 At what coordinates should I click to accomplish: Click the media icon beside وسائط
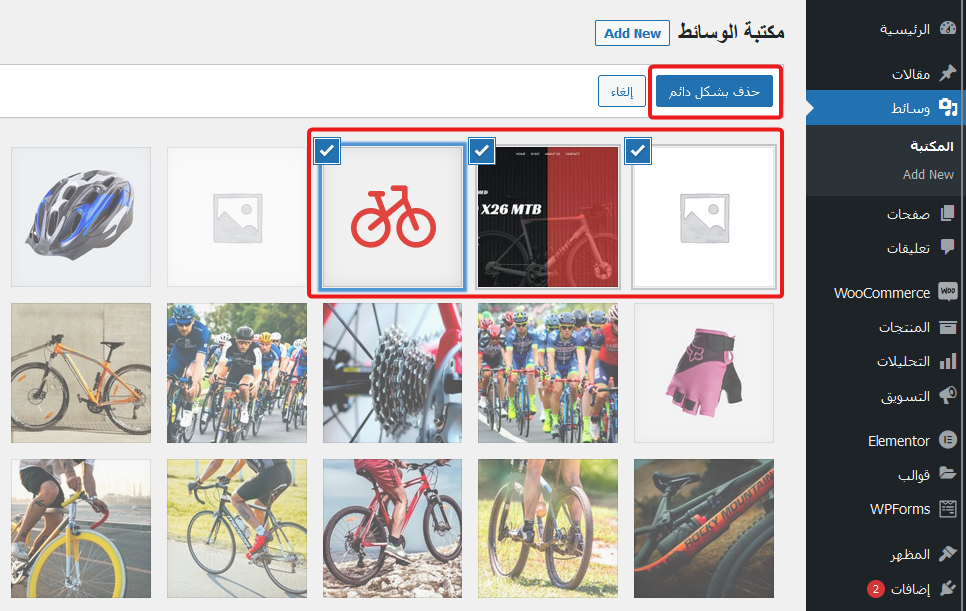(947, 108)
